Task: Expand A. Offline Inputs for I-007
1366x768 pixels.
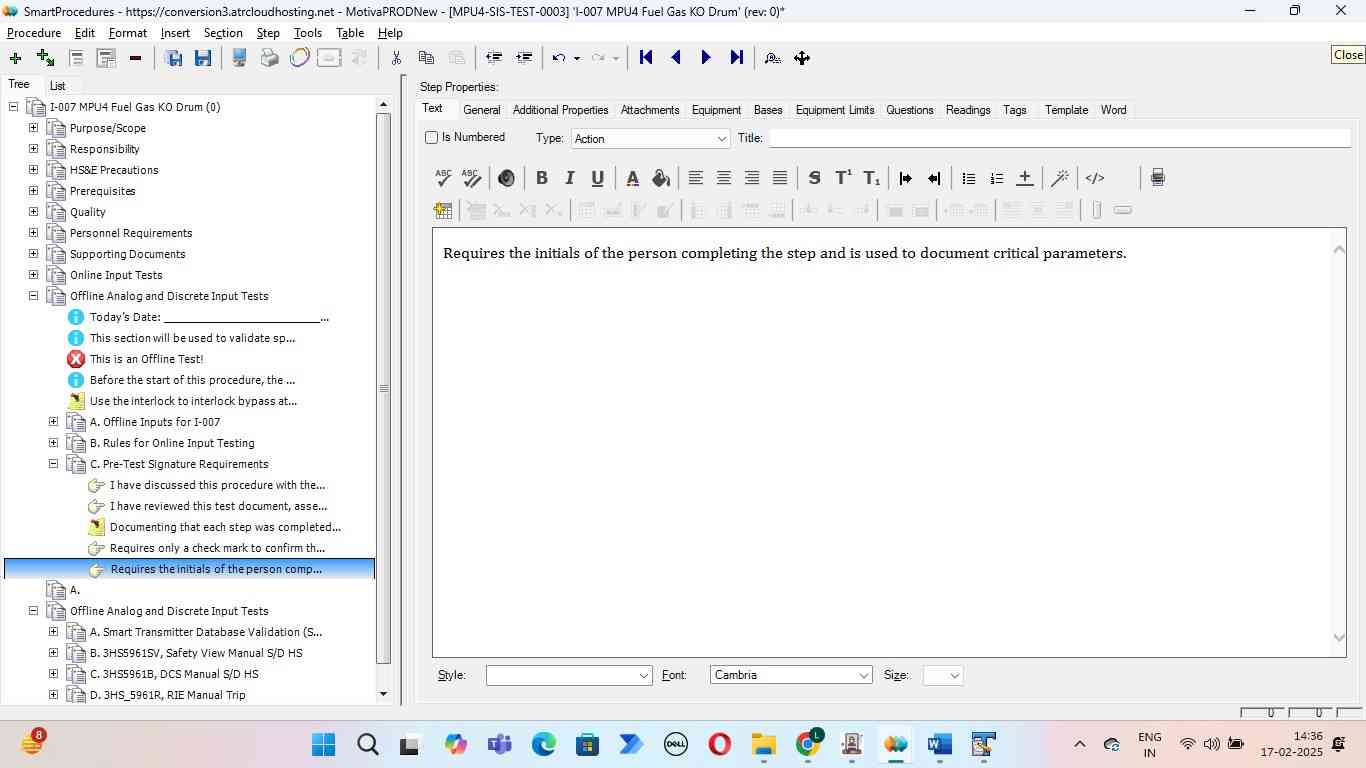Action: coord(54,422)
